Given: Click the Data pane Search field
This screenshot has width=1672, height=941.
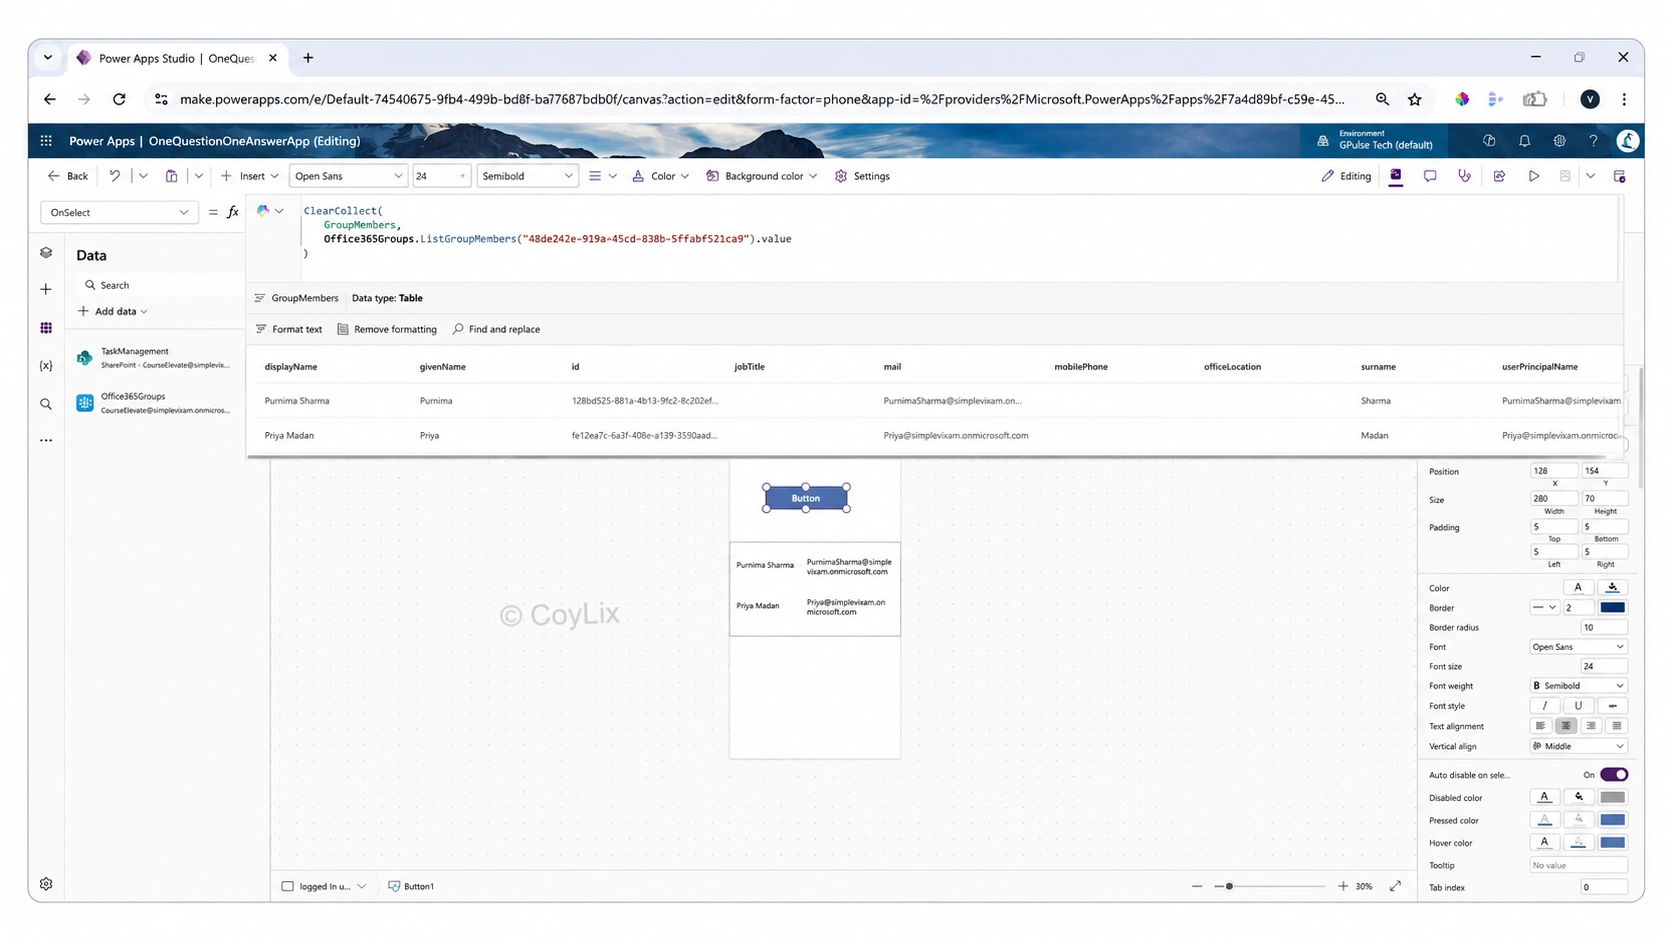Looking at the screenshot, I should (160, 285).
